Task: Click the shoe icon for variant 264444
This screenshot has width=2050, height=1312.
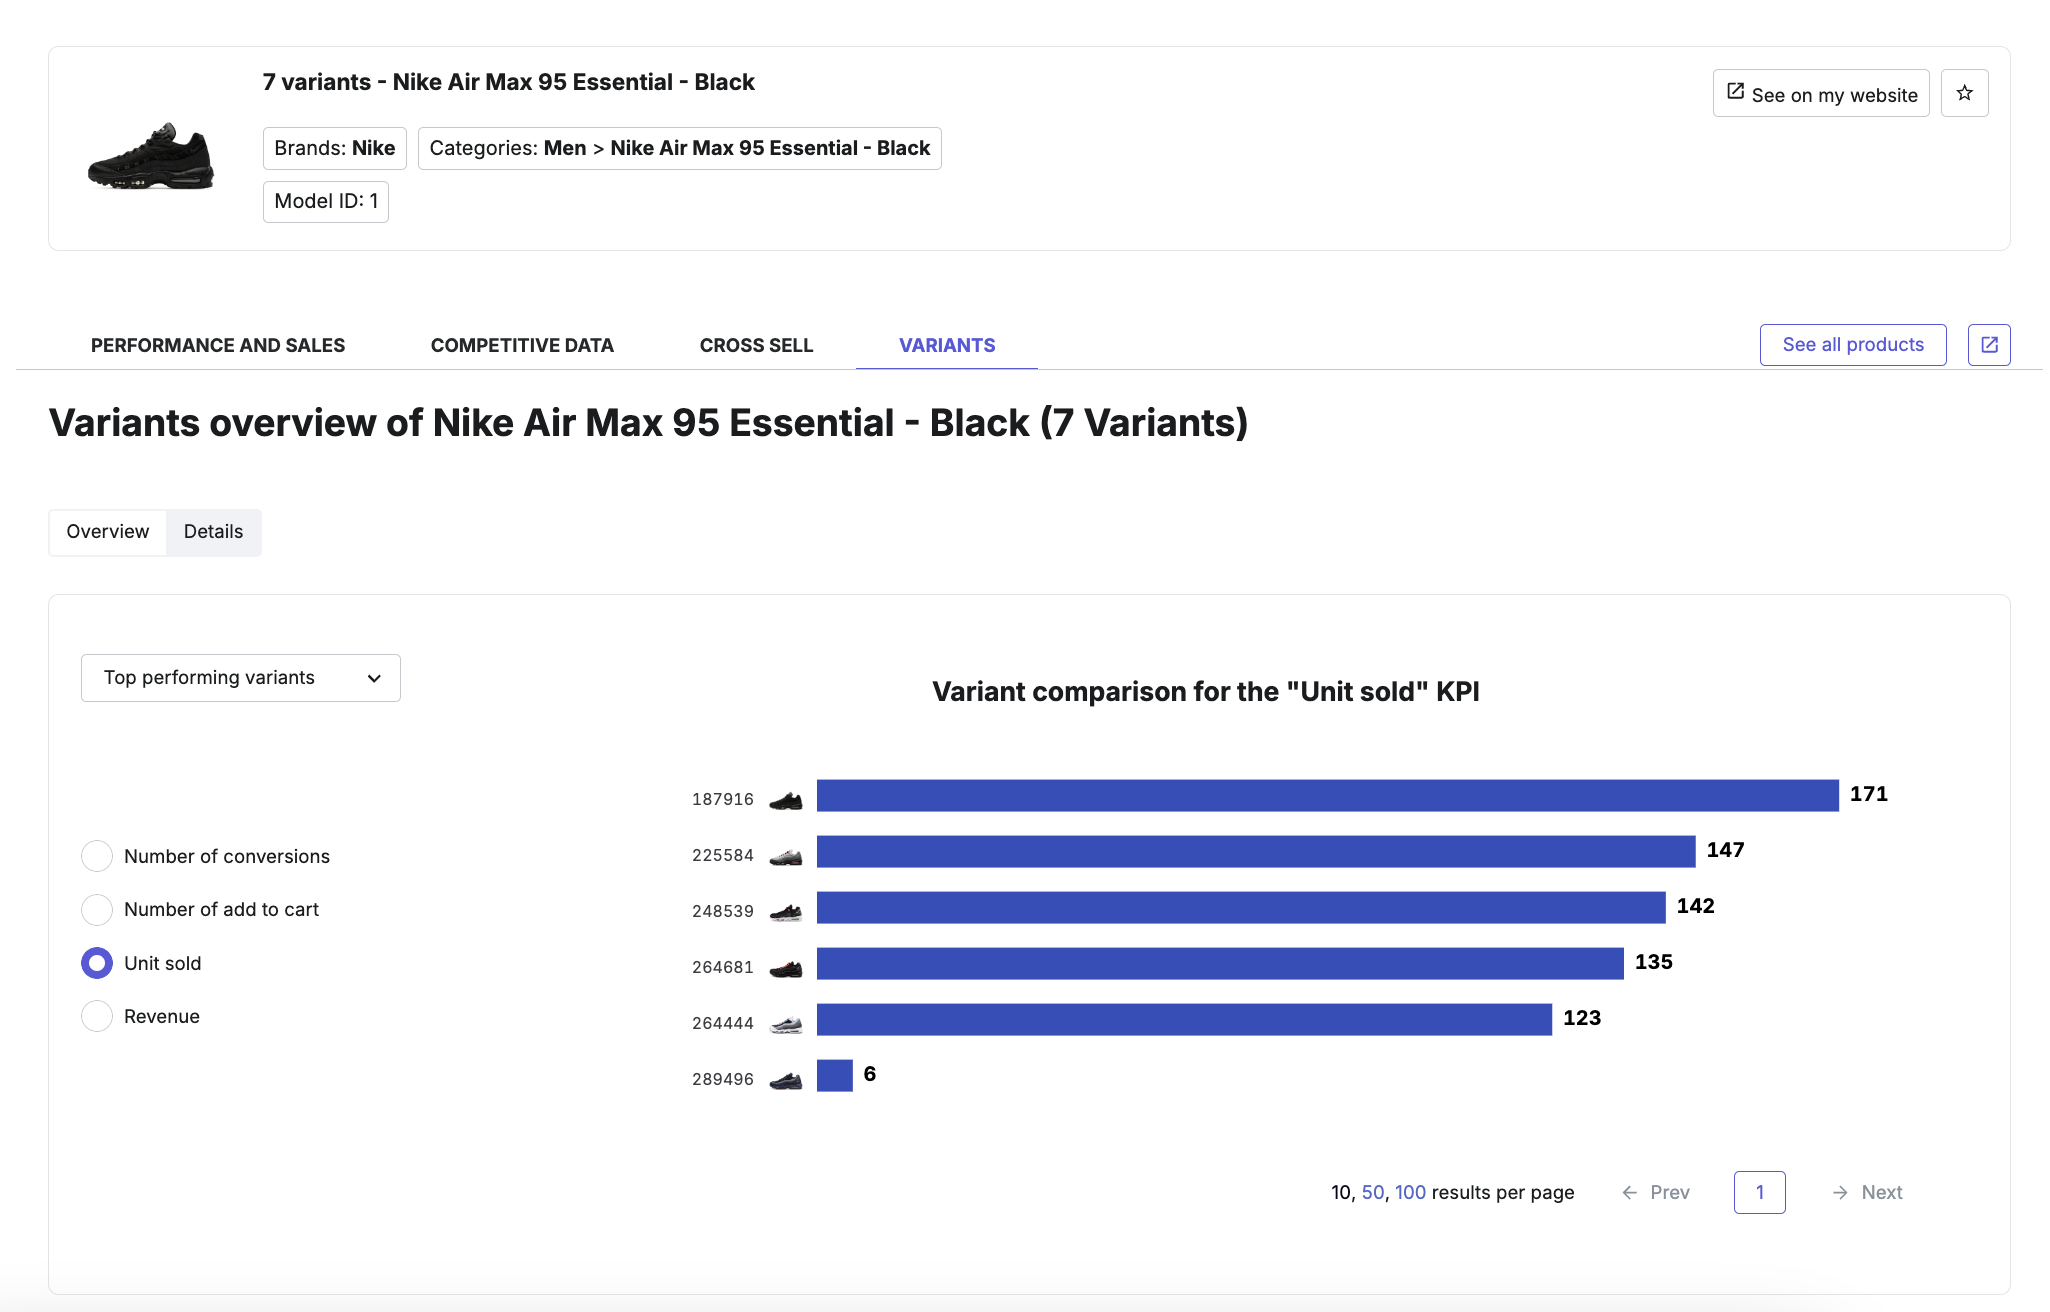Action: pyautogui.click(x=786, y=1024)
